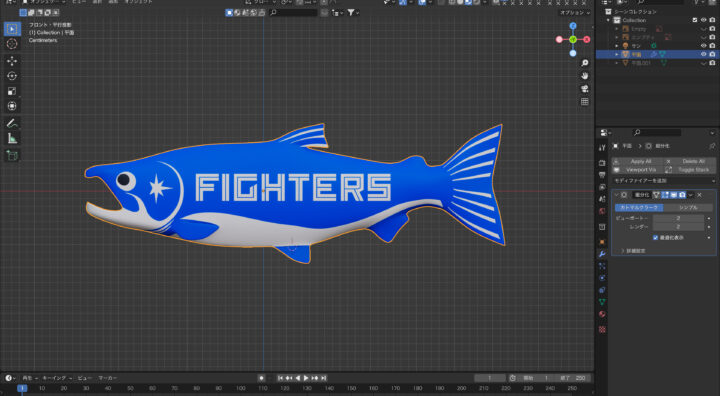Viewport: 720px width, 396px height.
Task: Switch subdivision type to Simple
Action: (x=688, y=208)
